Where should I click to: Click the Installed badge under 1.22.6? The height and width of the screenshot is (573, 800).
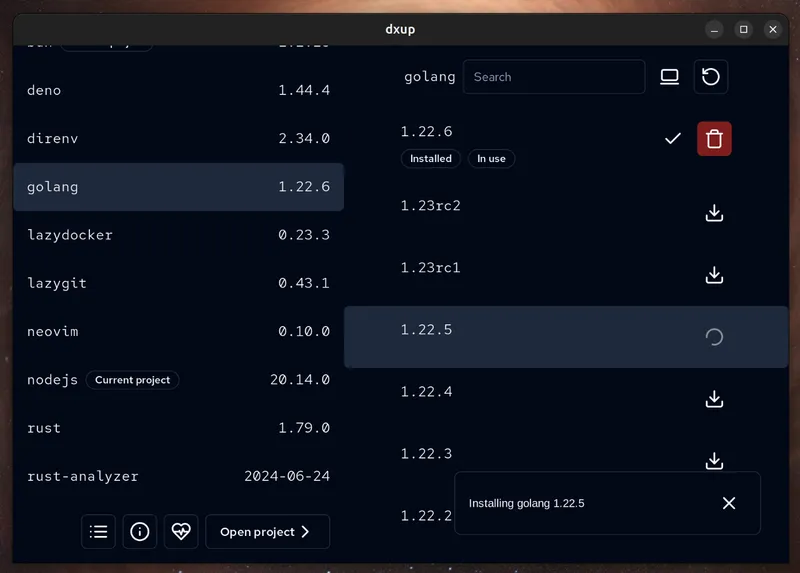(431, 159)
